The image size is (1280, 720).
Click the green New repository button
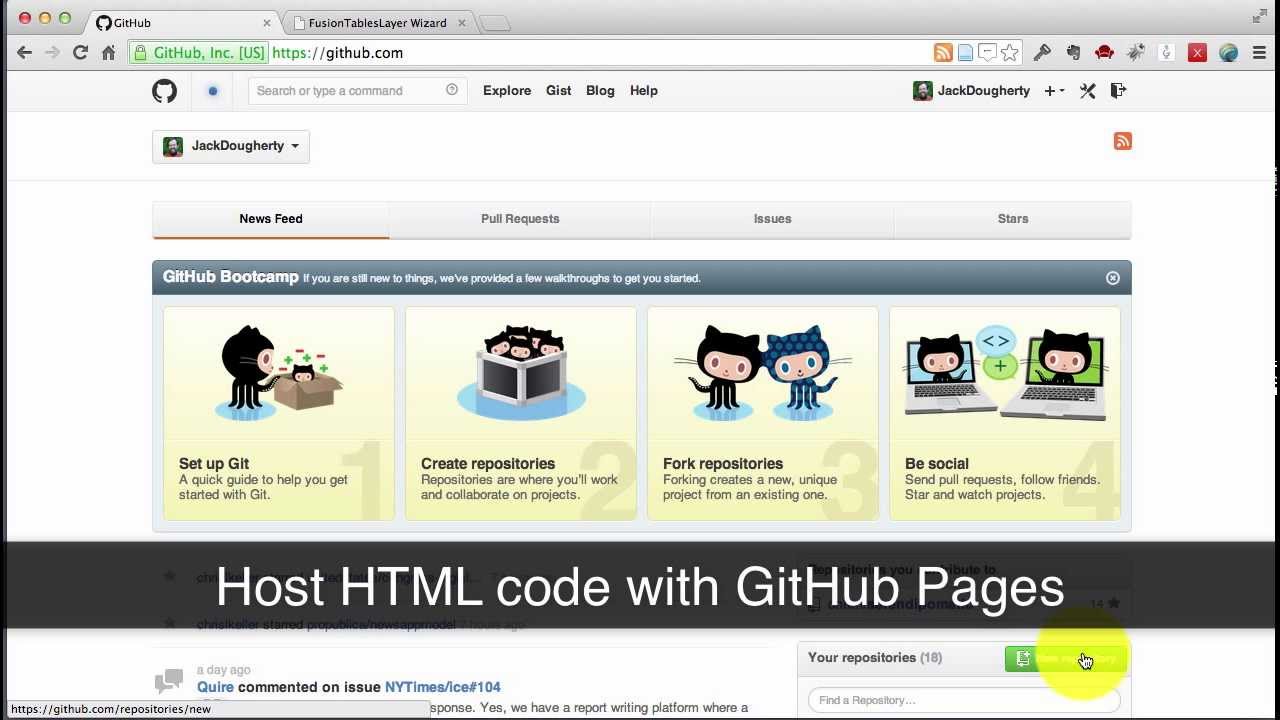click(1066, 658)
